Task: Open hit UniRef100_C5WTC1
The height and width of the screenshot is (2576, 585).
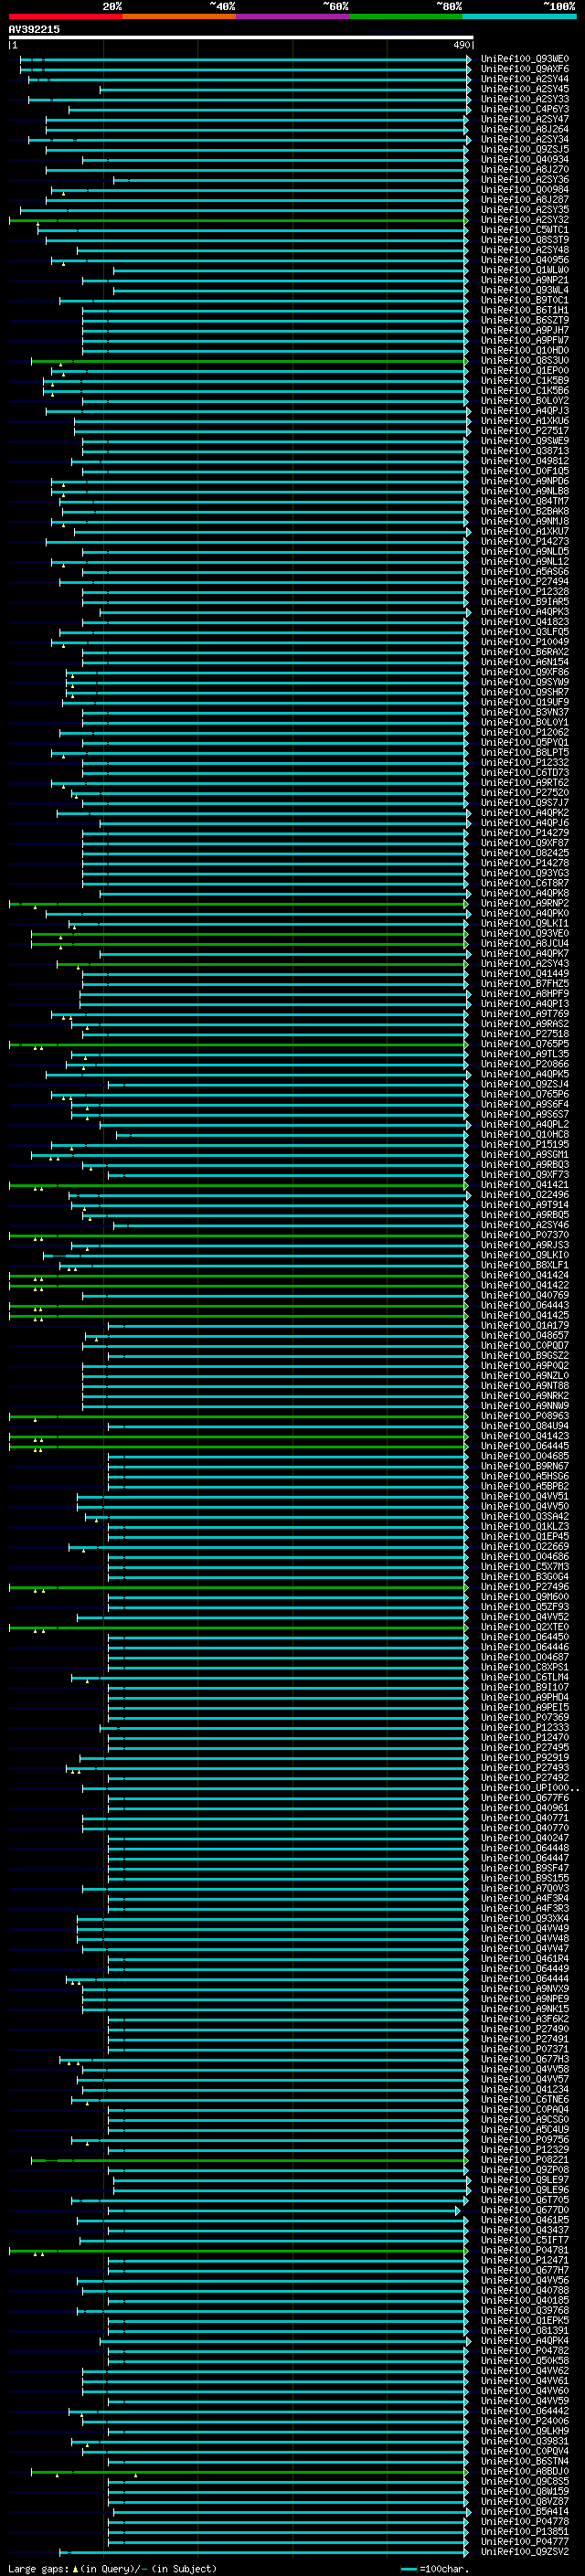Action: [x=525, y=230]
